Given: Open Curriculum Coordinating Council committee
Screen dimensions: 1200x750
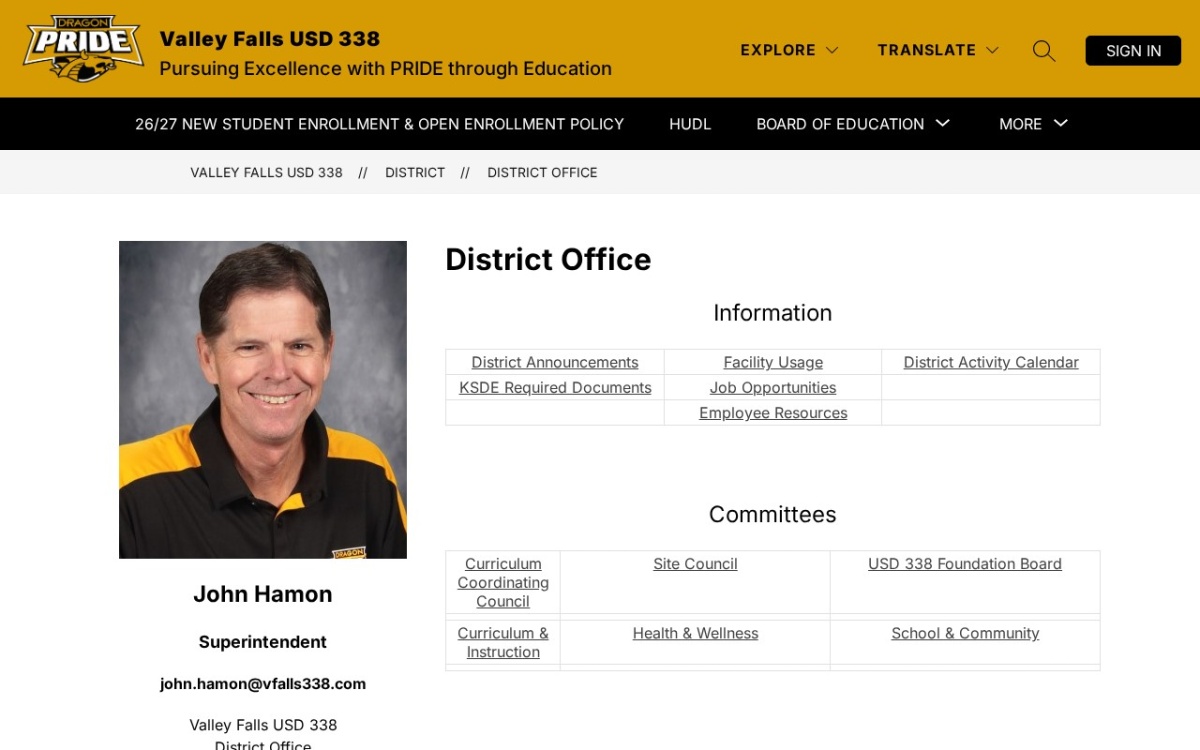Looking at the screenshot, I should (503, 582).
